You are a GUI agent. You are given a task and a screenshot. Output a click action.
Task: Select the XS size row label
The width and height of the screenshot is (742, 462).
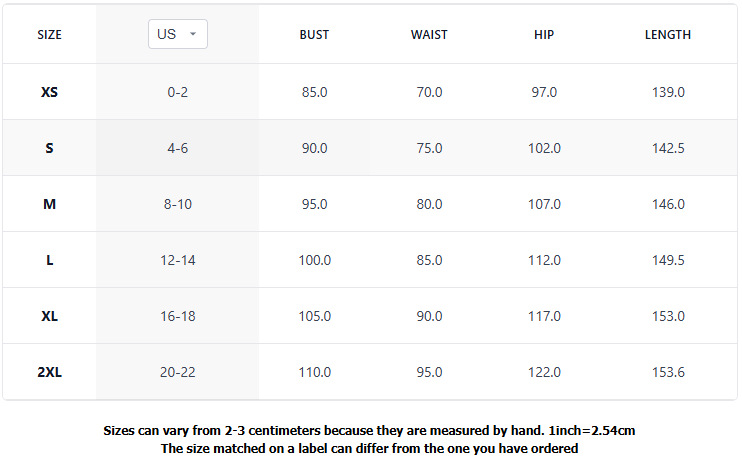49,92
